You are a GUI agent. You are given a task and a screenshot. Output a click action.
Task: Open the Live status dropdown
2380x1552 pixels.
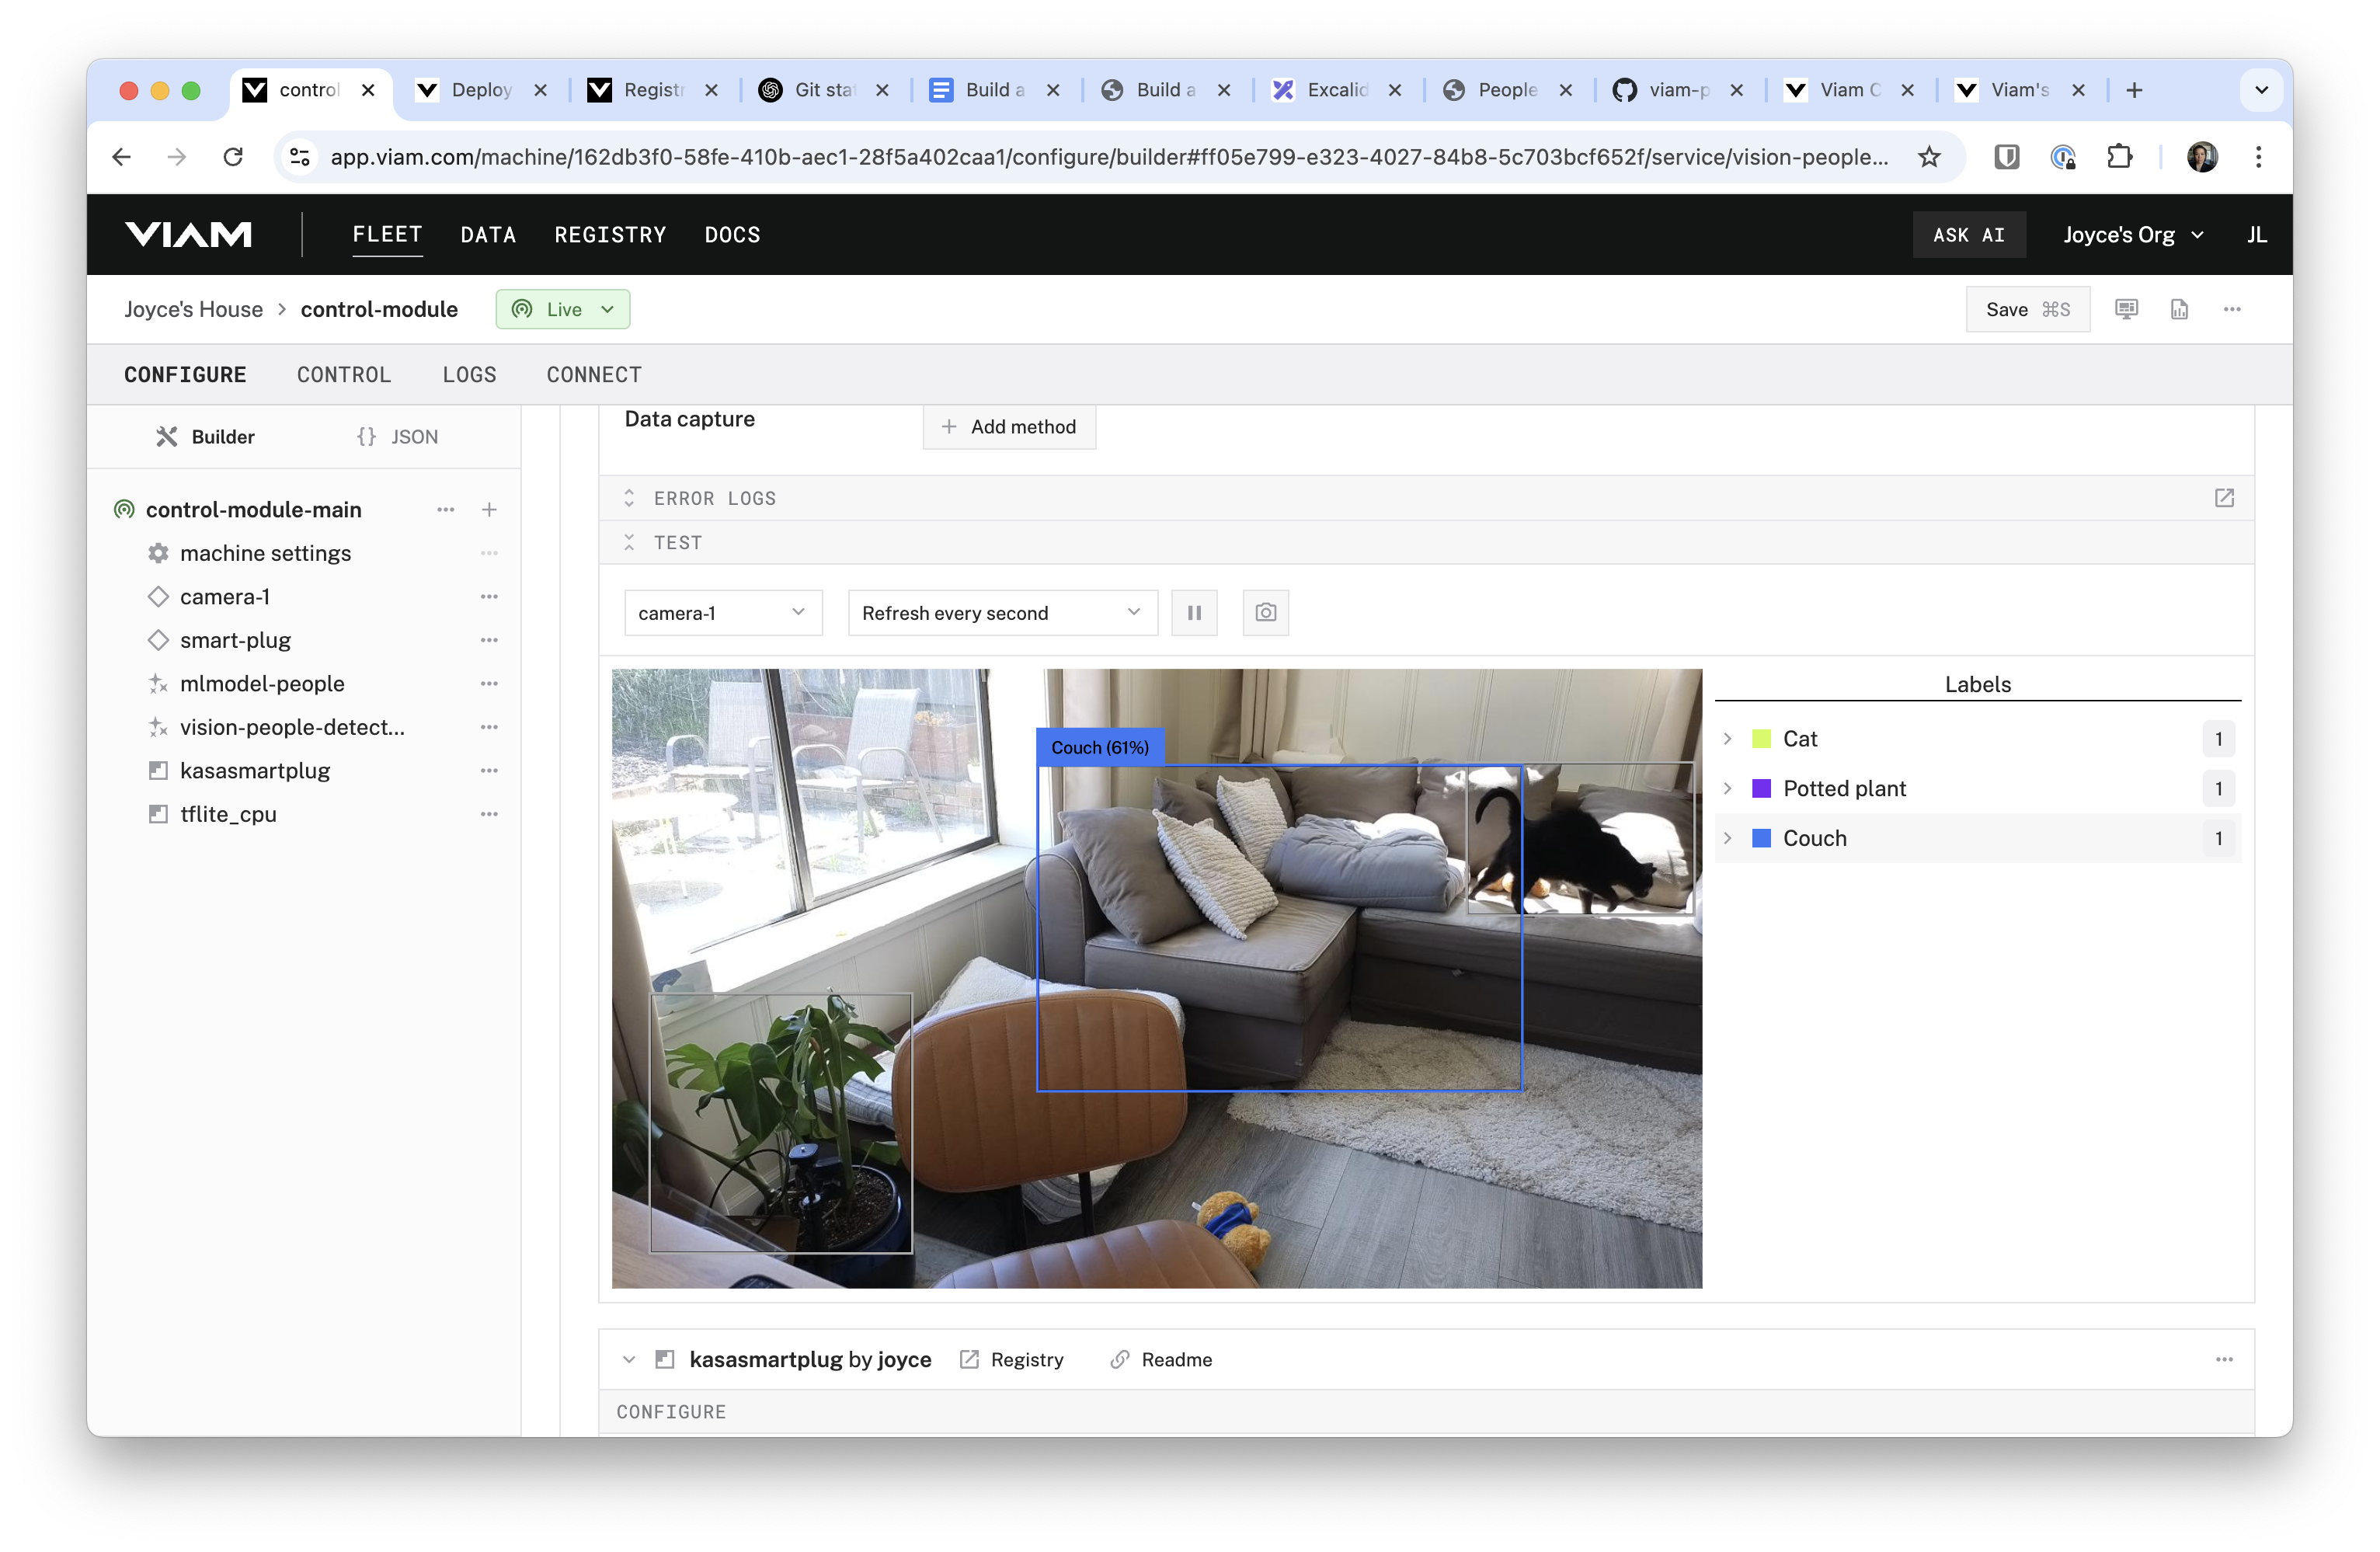point(563,310)
